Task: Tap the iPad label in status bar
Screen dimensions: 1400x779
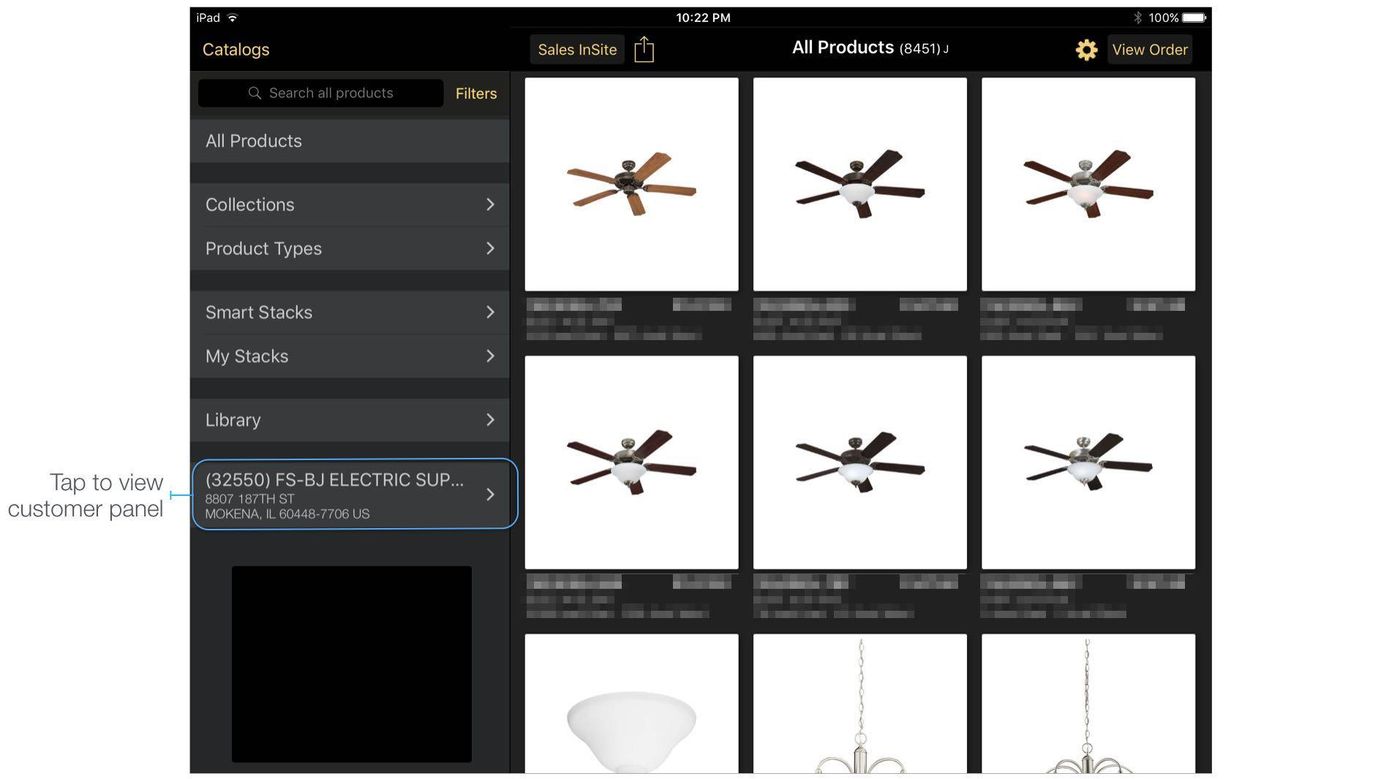Action: (208, 18)
